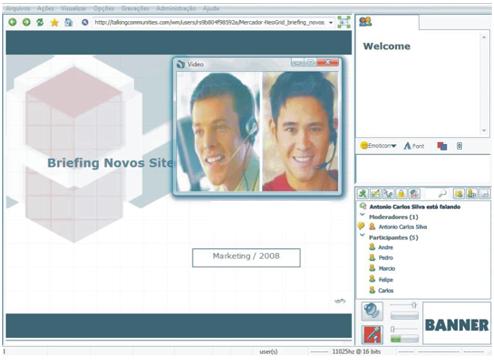
Task: Open the Visualizar menu
Action: tap(73, 8)
